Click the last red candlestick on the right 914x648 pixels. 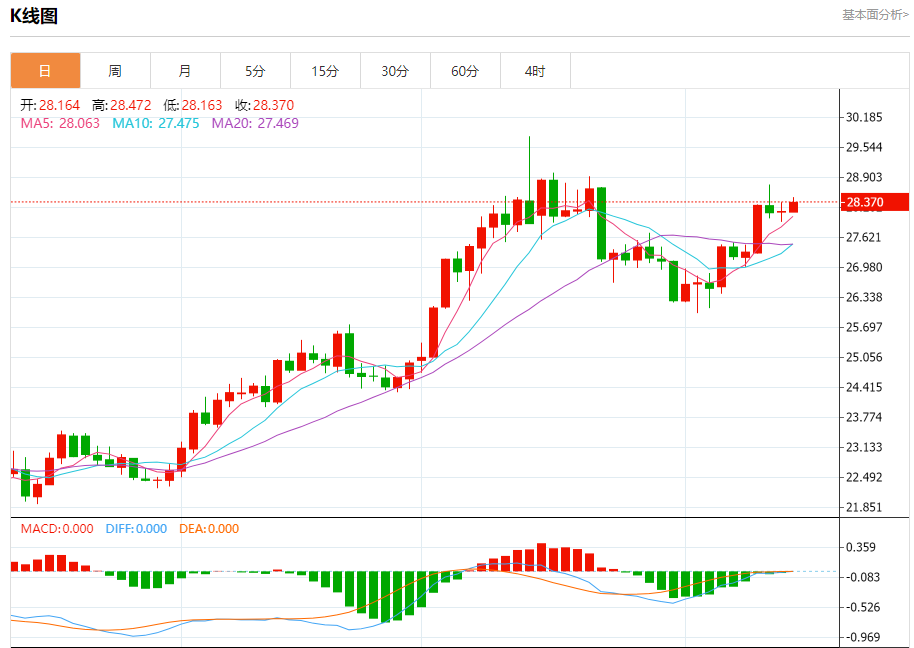click(793, 207)
